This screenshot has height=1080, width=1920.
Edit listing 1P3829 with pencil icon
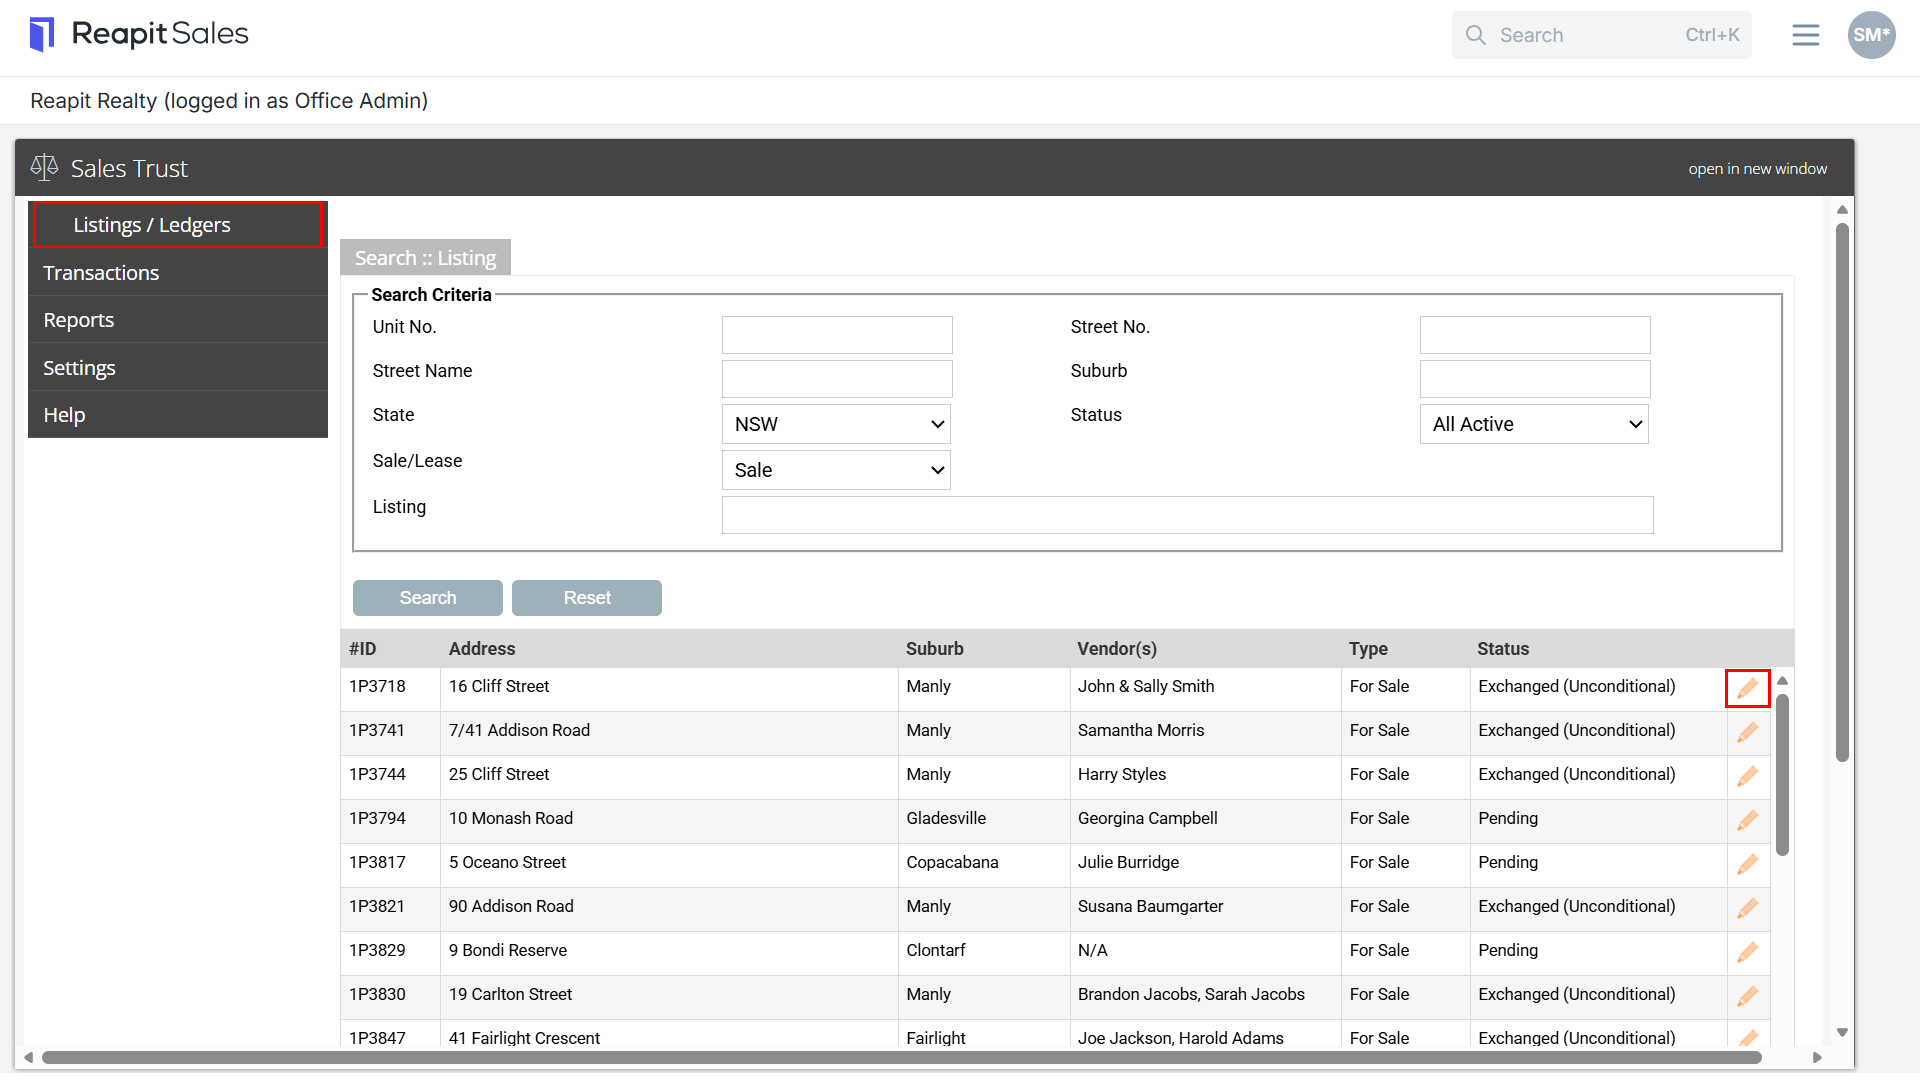tap(1747, 952)
